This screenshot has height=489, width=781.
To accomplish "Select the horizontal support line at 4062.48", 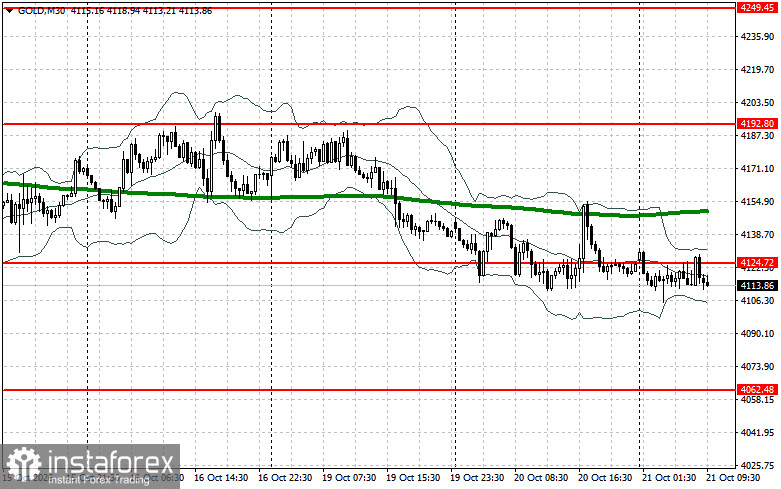I will [x=369, y=390].
